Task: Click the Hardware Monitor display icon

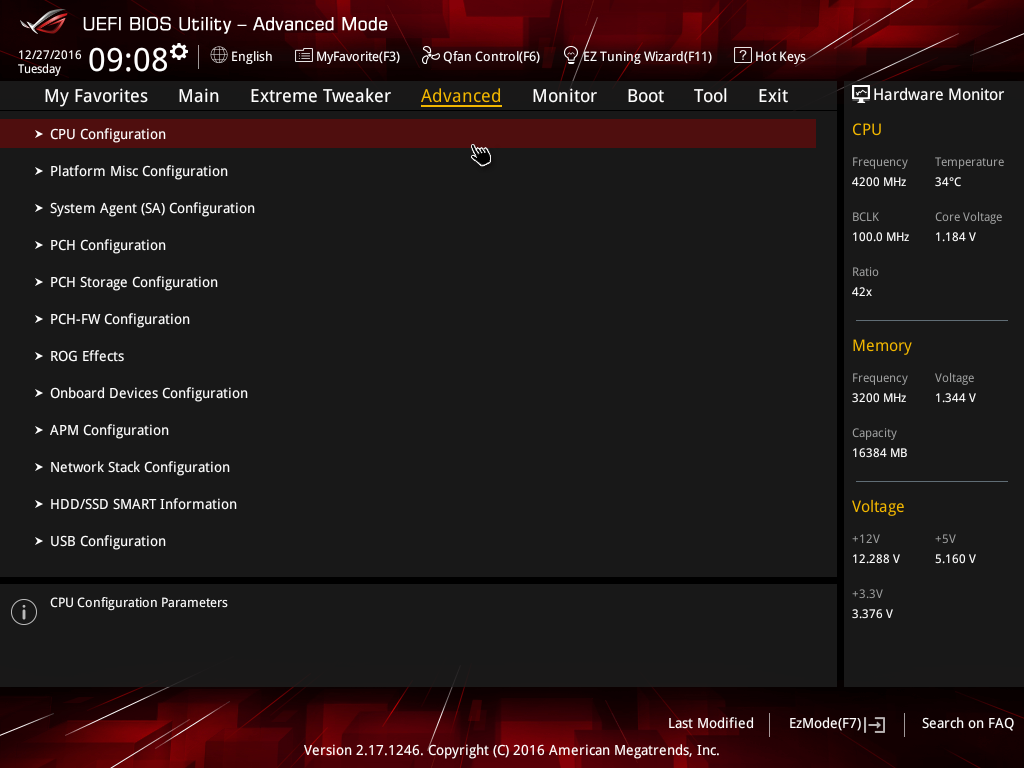Action: click(861, 95)
